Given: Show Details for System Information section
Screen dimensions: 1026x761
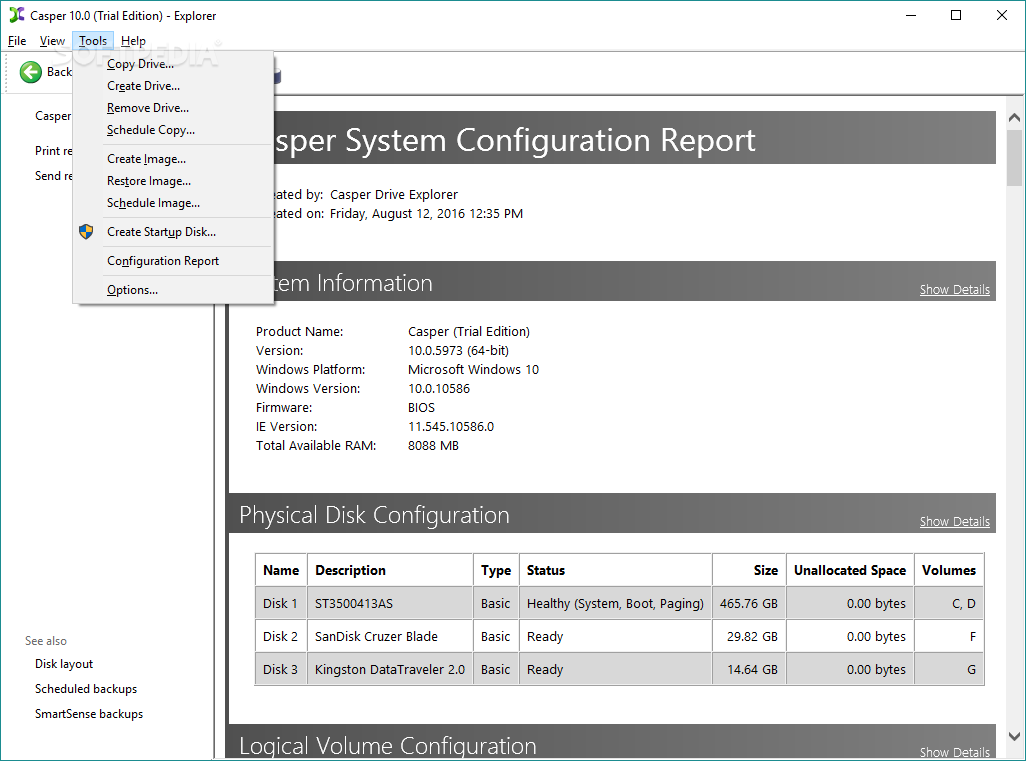Looking at the screenshot, I should coord(955,289).
